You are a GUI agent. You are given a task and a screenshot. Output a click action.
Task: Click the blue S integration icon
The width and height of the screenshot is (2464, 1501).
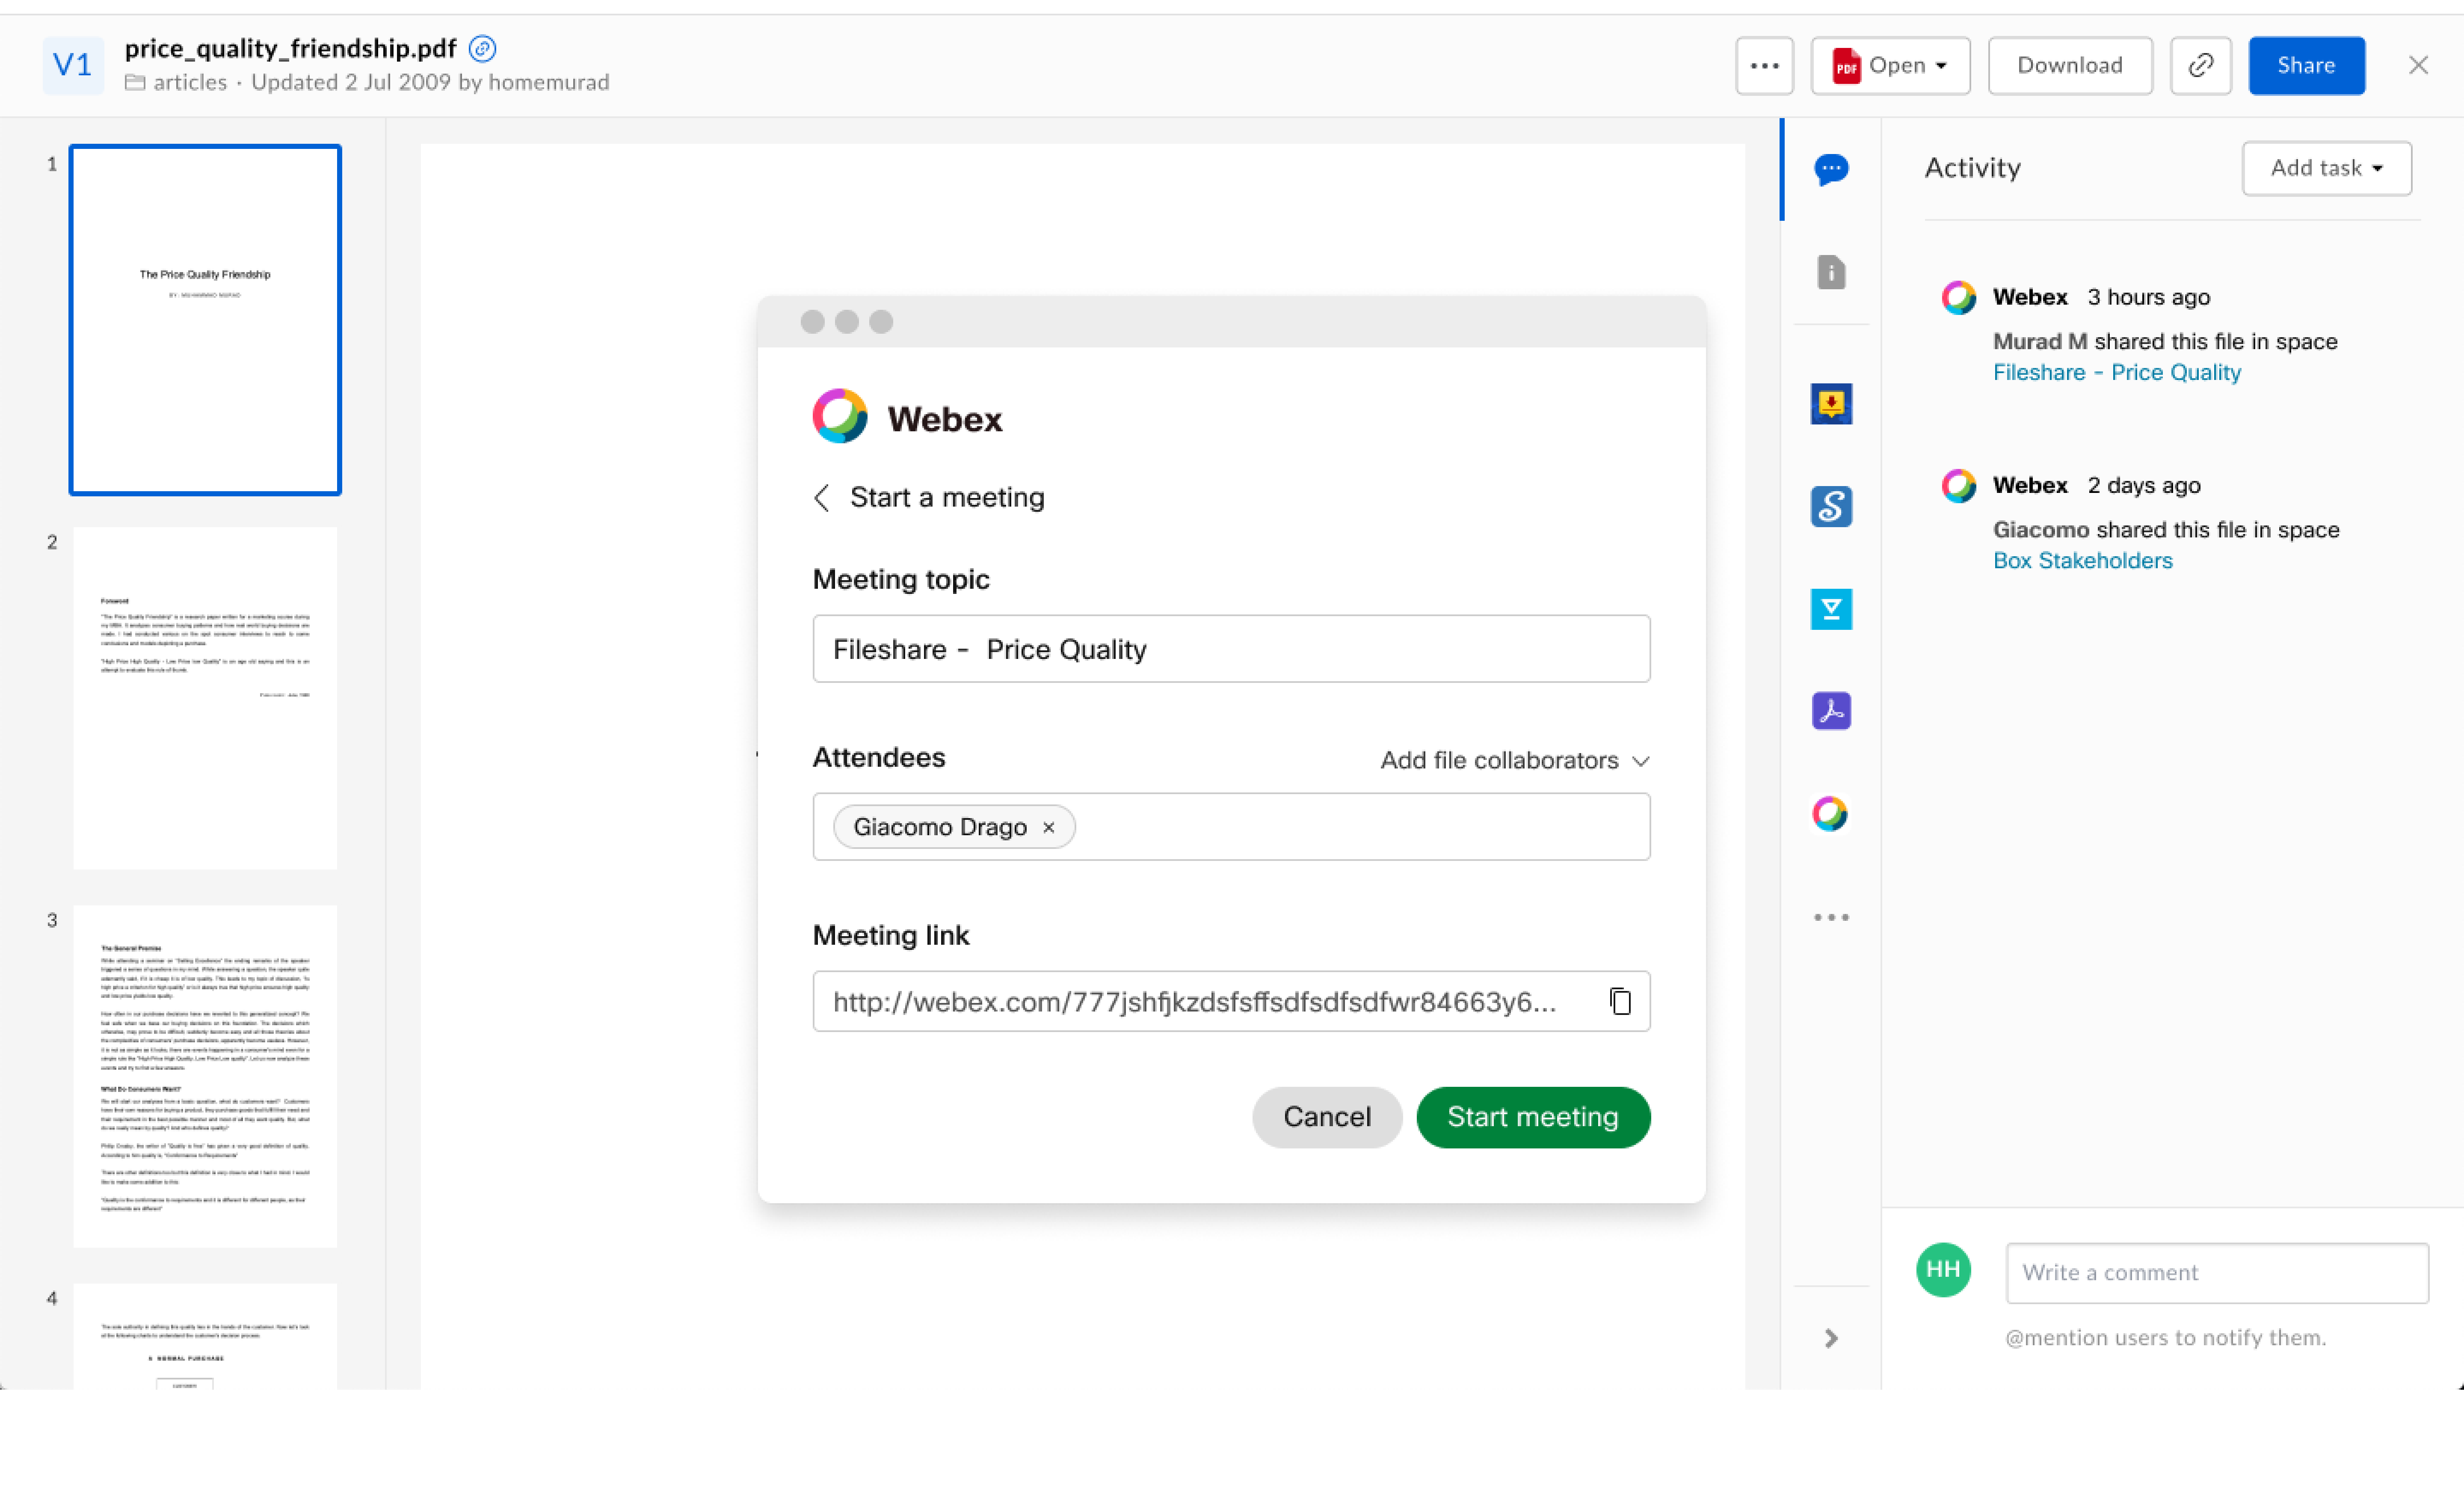[1831, 506]
